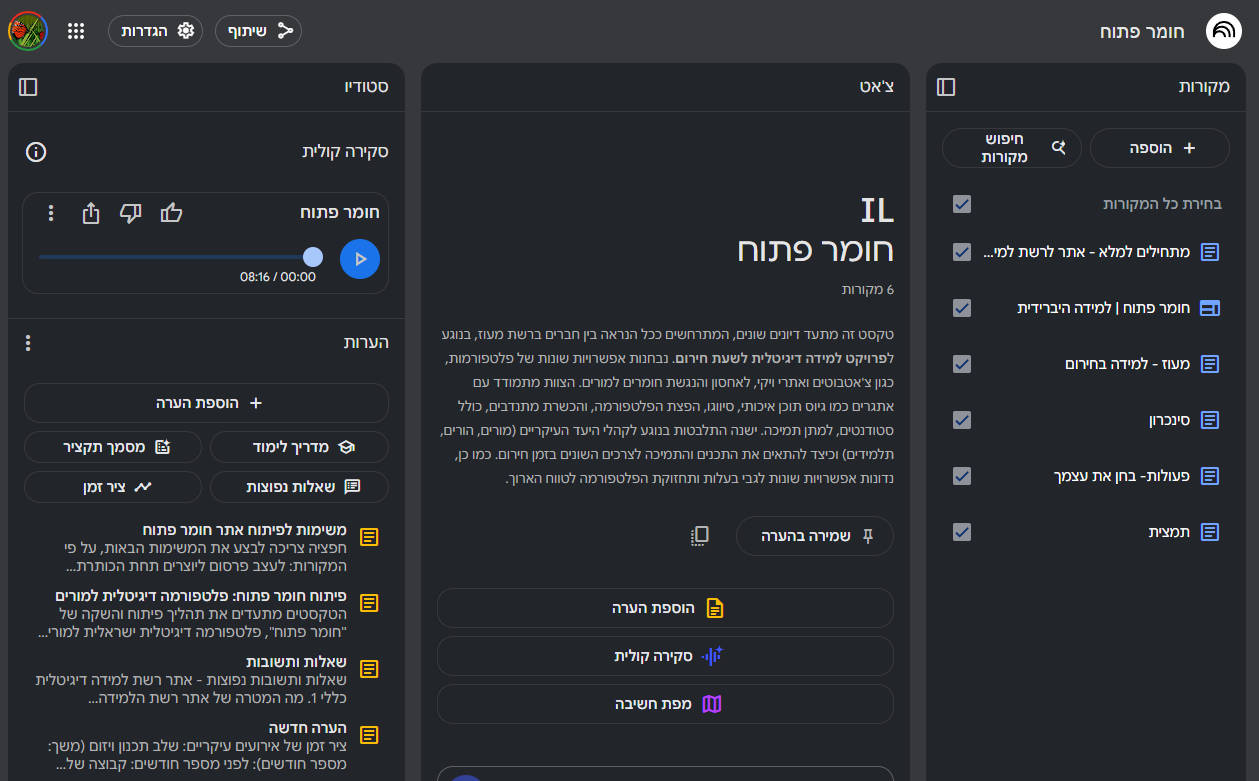The width and height of the screenshot is (1259, 781).
Task: Click the סקירה קולית suggestion in chat
Action: [665, 656]
